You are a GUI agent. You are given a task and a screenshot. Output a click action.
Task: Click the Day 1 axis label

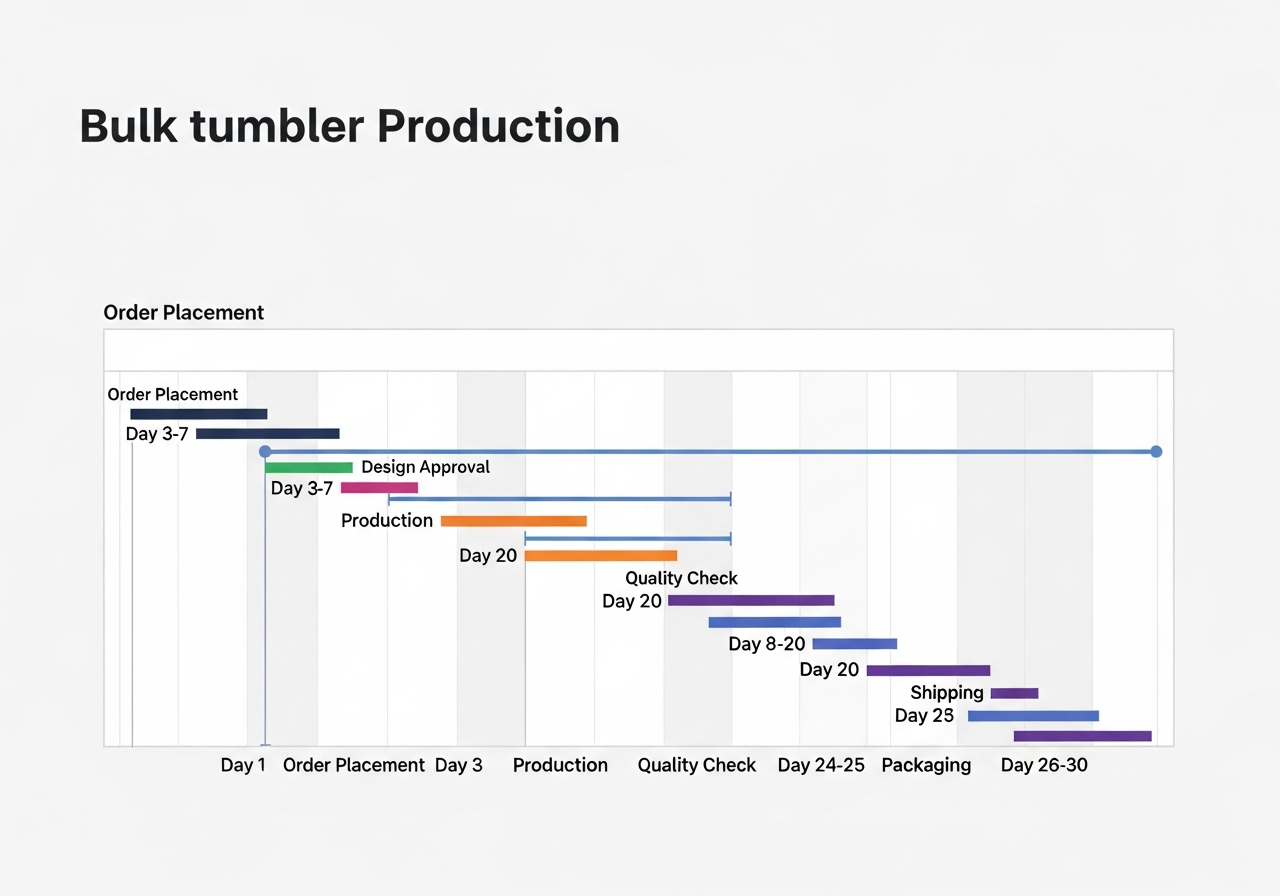click(x=243, y=765)
